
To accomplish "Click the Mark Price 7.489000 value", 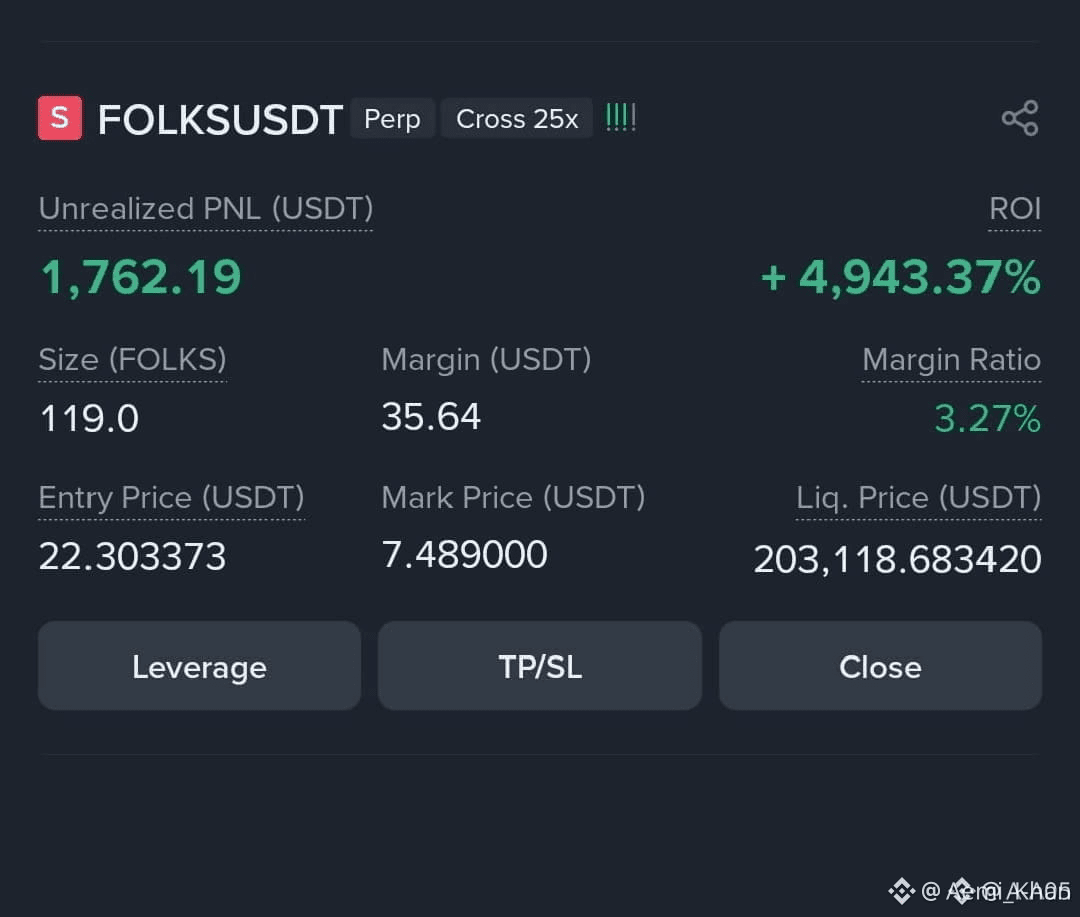I will click(464, 555).
